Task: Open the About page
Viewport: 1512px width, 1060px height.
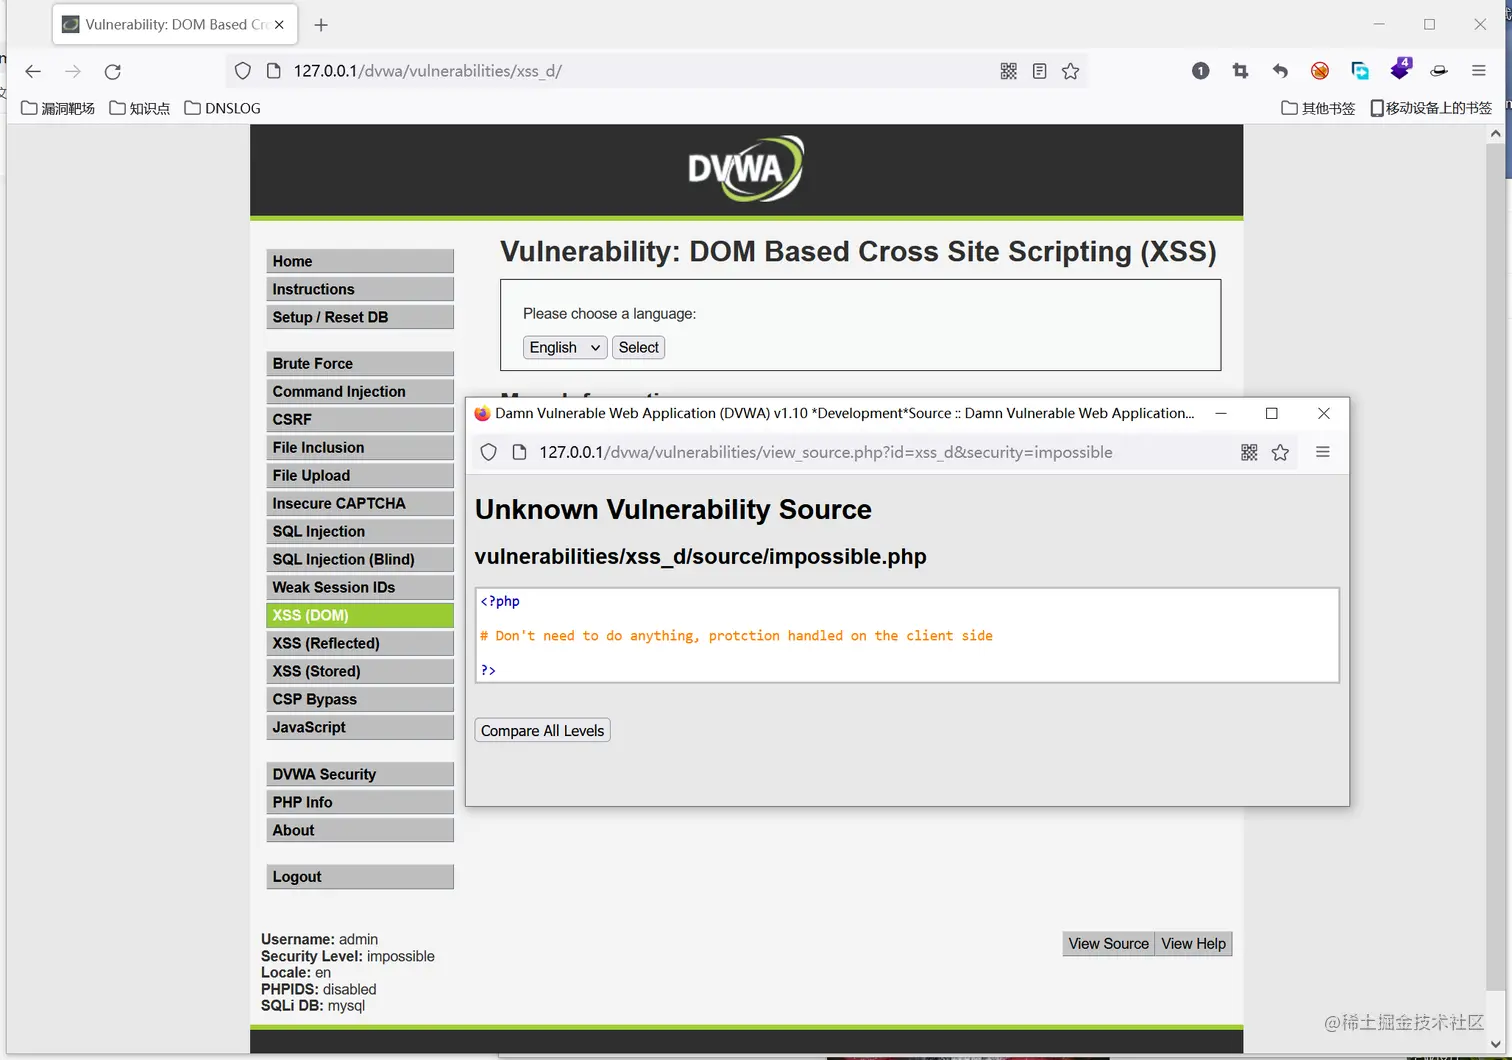Action: point(360,831)
